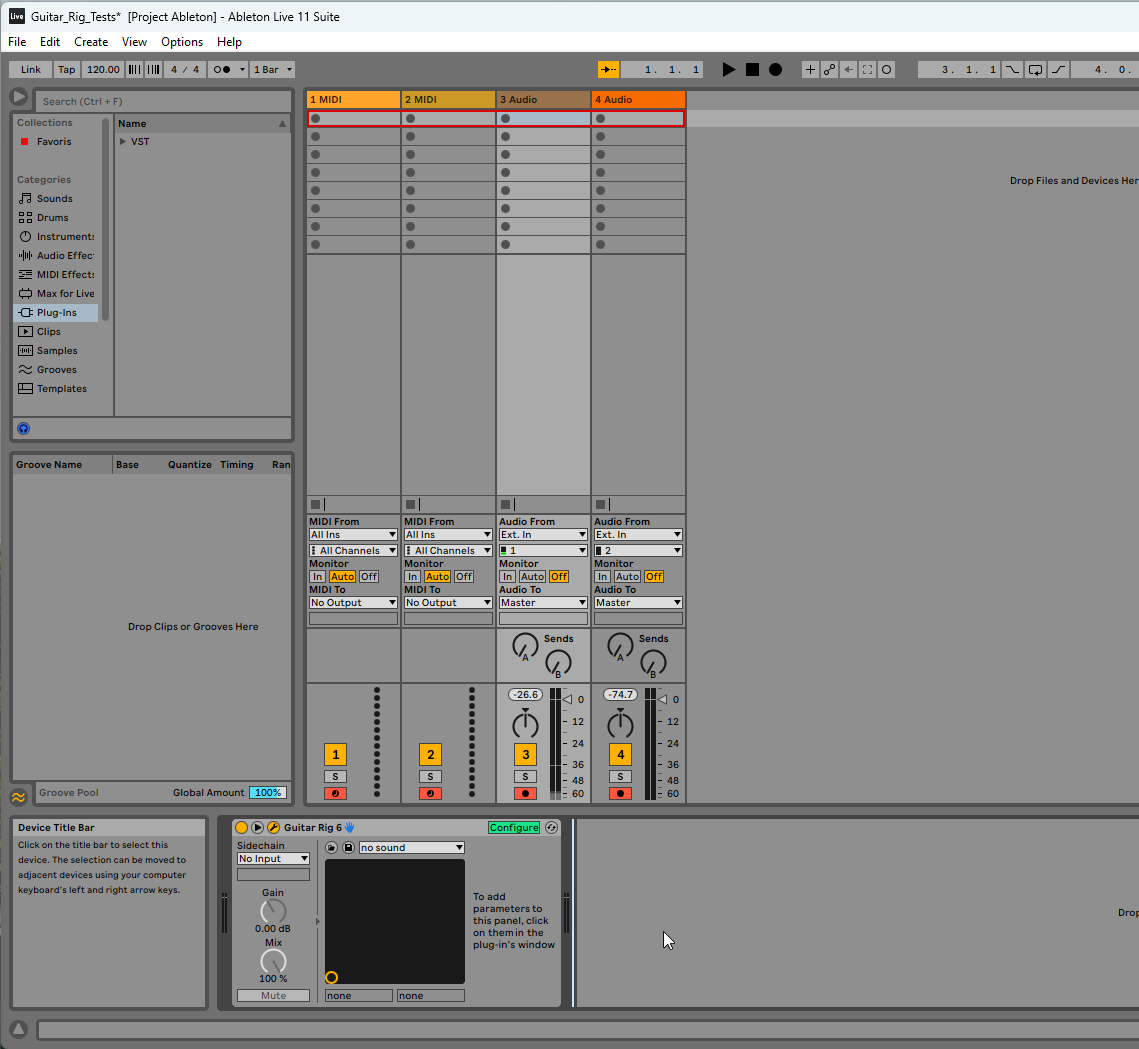Toggle the Follow playback button
The height and width of the screenshot is (1049, 1139).
click(608, 70)
